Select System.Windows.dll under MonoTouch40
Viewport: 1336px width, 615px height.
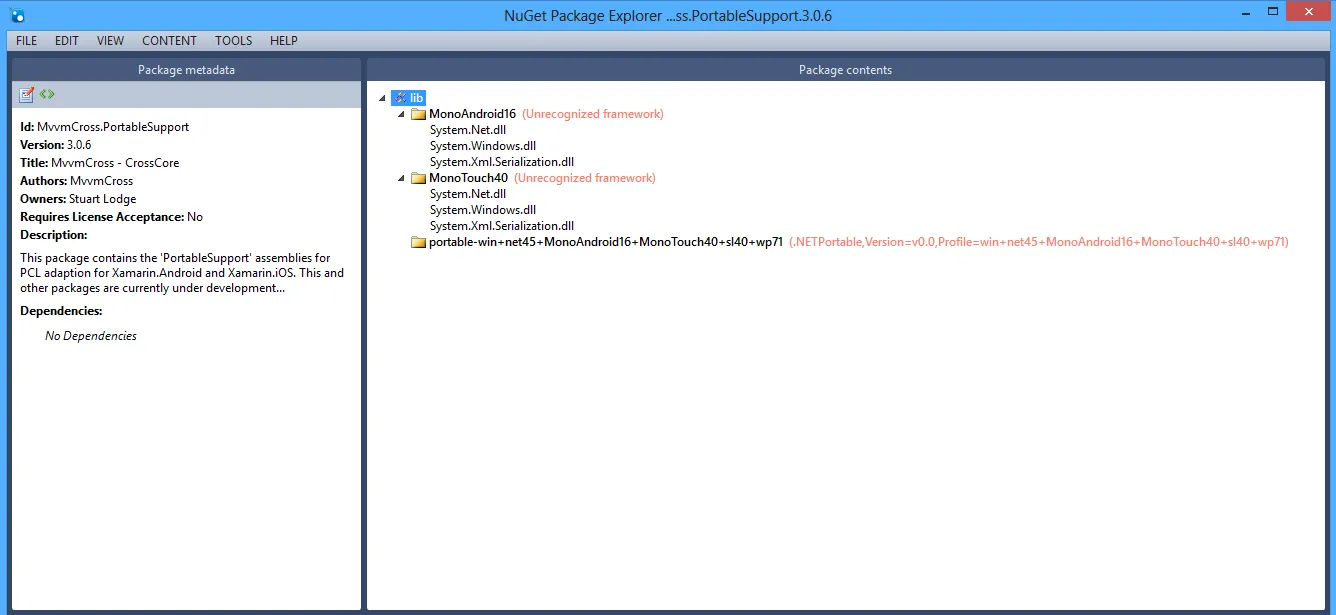point(483,210)
